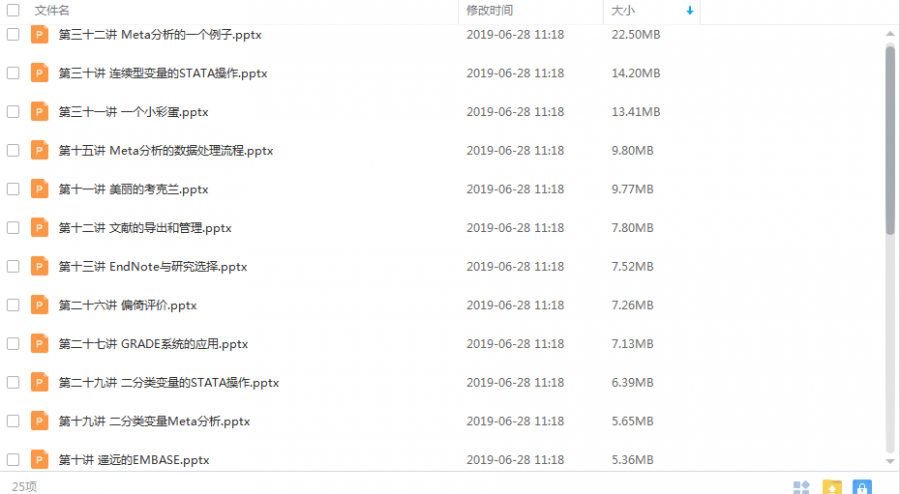Click PPT icon of 第十讲 遥远的EMBASE

[x=39, y=460]
